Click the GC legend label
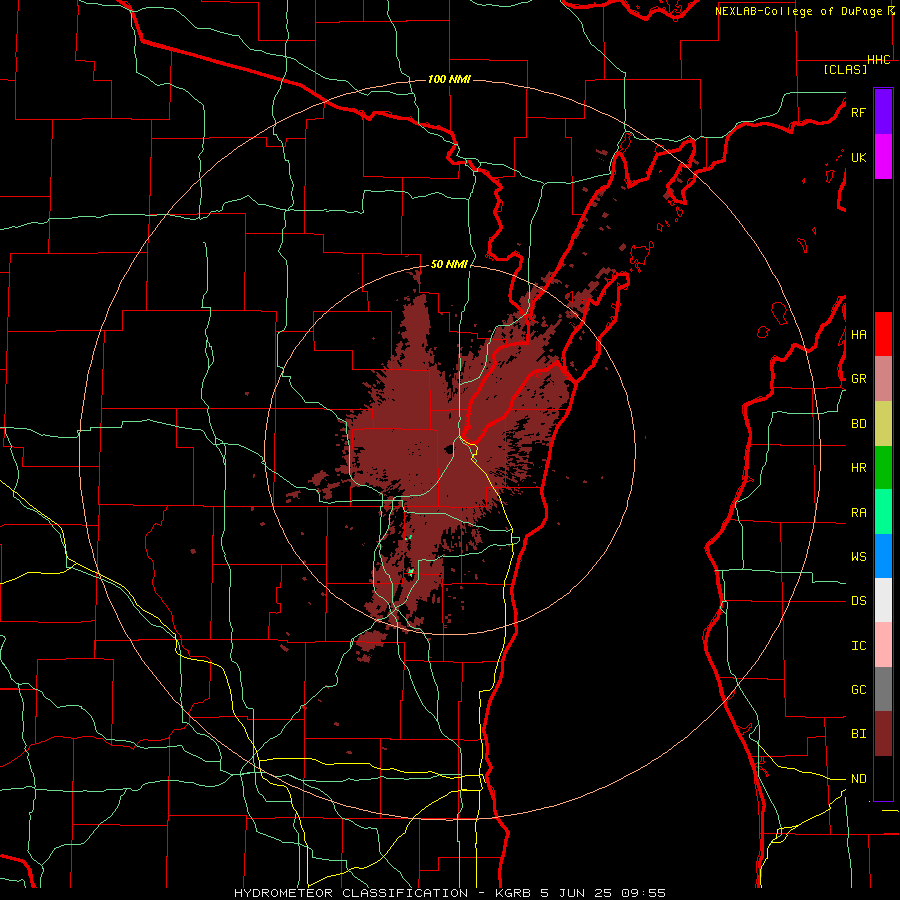The width and height of the screenshot is (900, 900). click(858, 690)
